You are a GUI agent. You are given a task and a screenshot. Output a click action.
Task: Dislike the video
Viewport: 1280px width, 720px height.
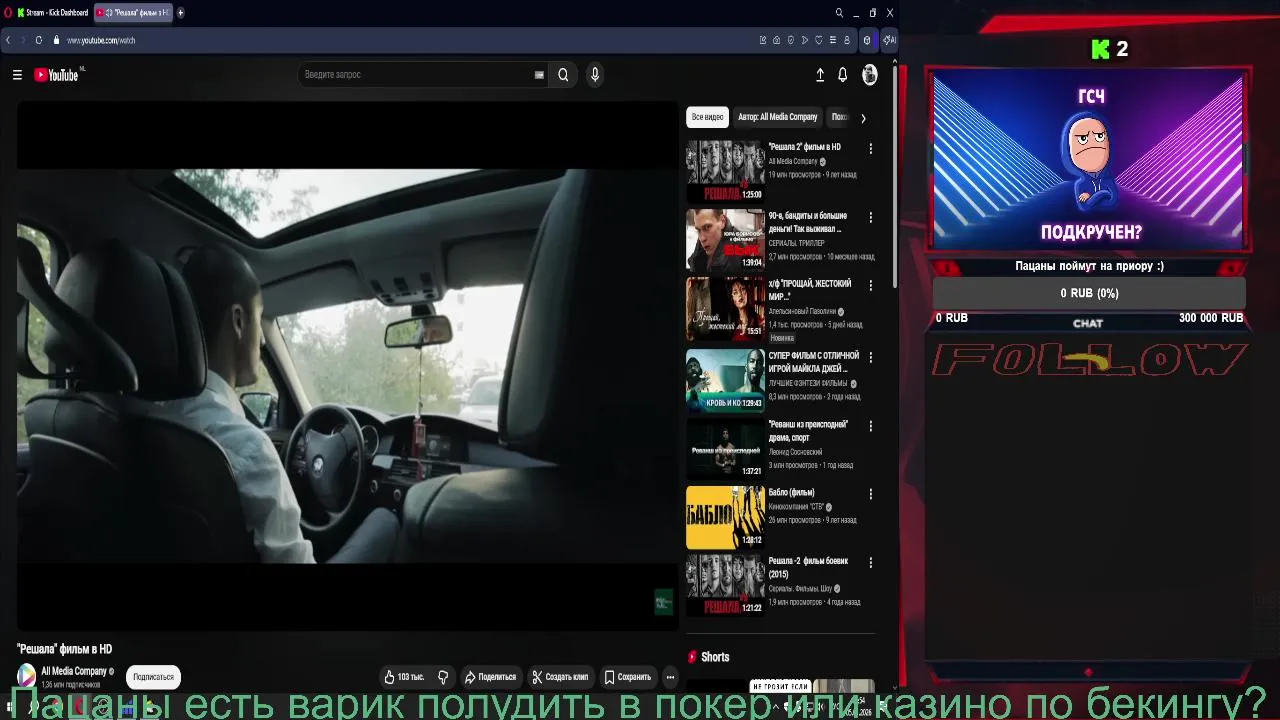[x=443, y=677]
